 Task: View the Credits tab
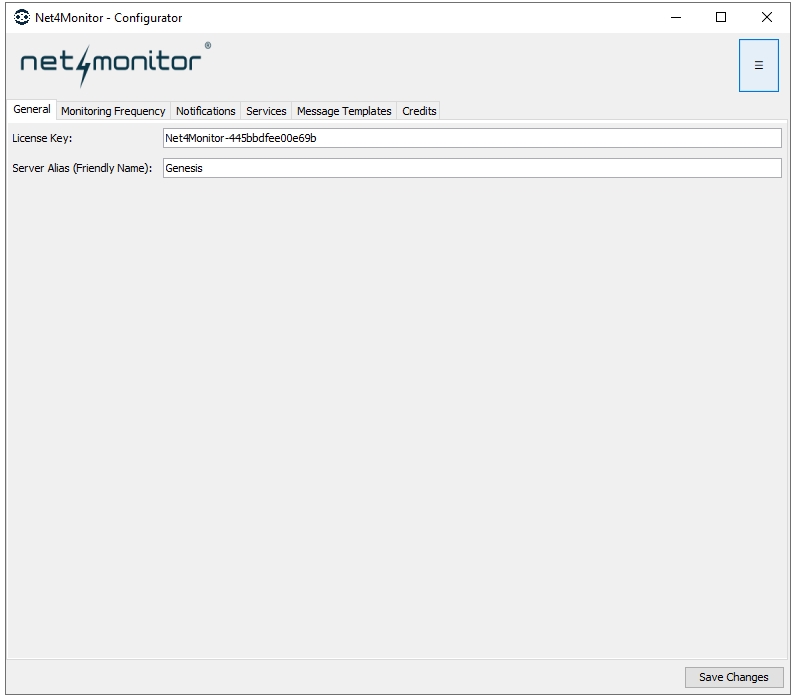[419, 111]
